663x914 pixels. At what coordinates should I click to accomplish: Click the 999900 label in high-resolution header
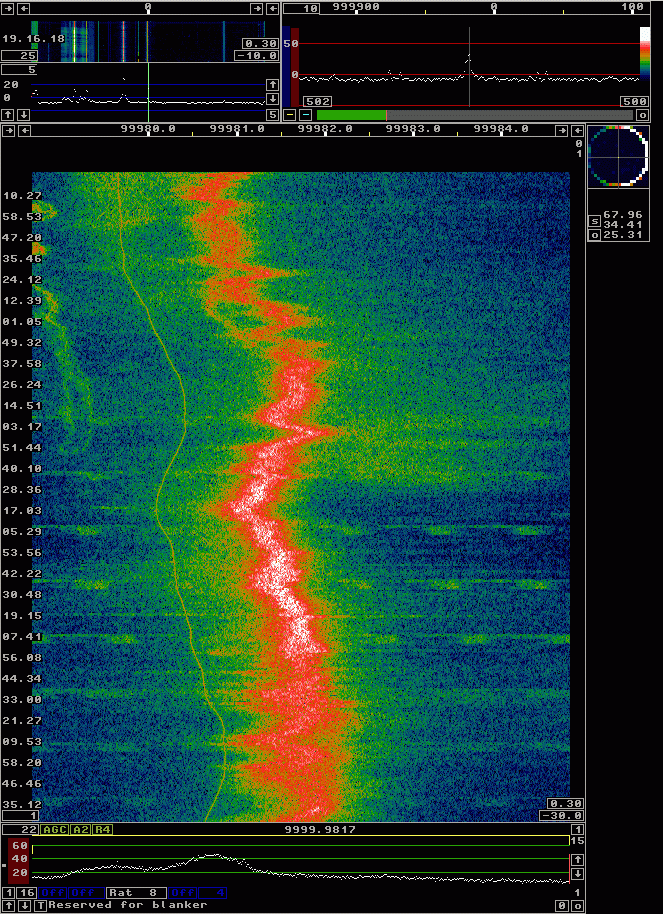point(356,8)
